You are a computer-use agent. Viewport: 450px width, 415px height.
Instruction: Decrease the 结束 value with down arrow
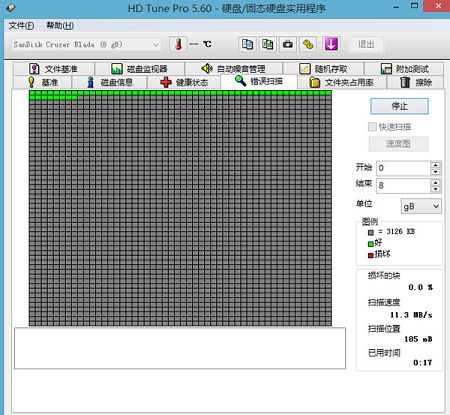[435, 189]
